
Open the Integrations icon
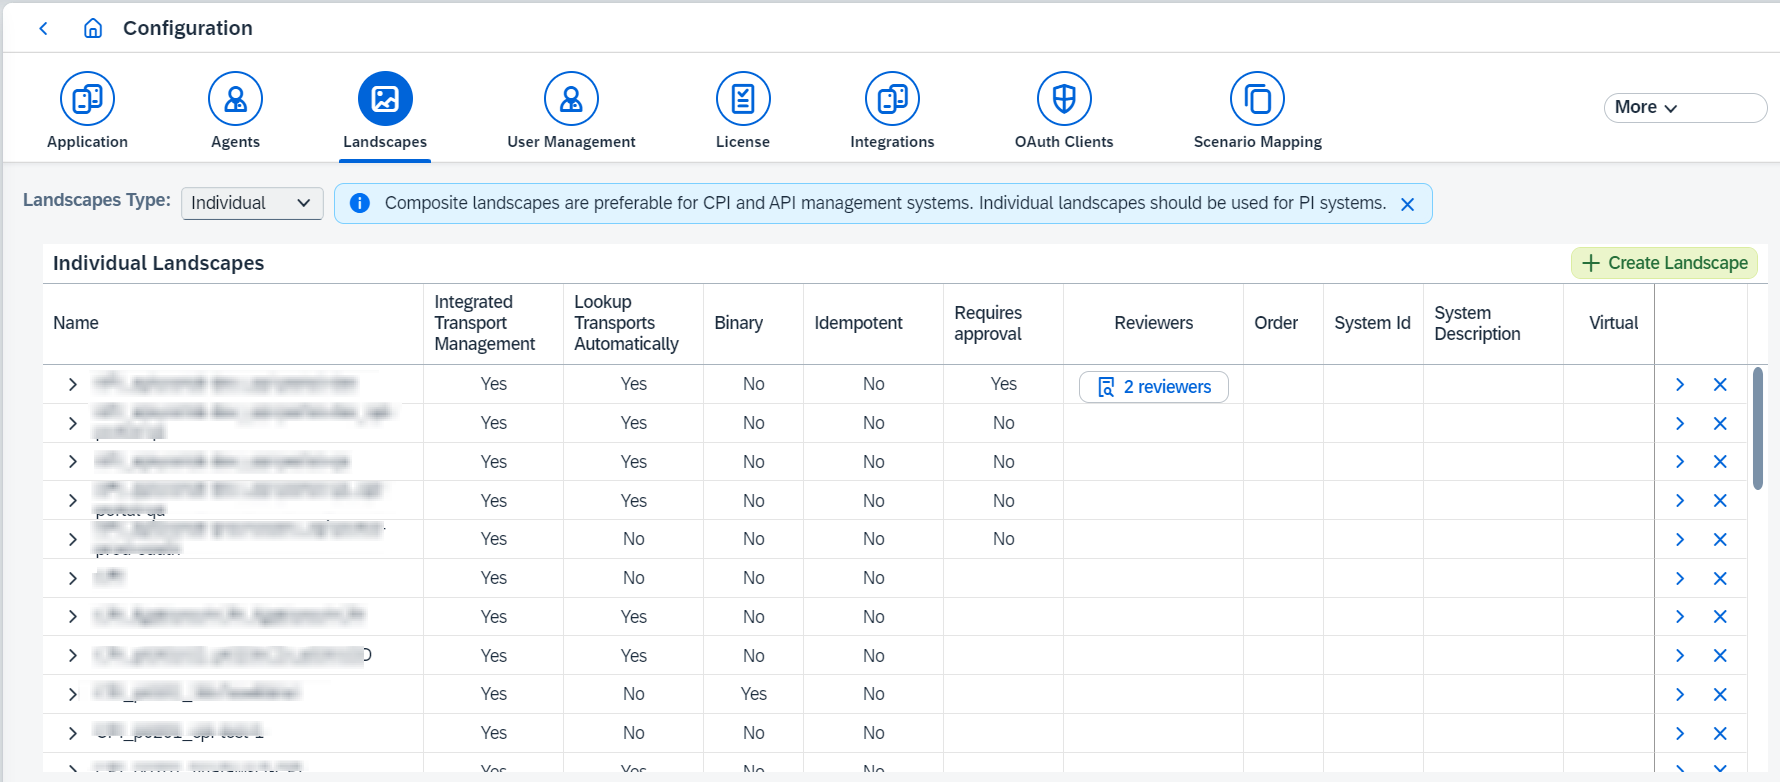892,99
